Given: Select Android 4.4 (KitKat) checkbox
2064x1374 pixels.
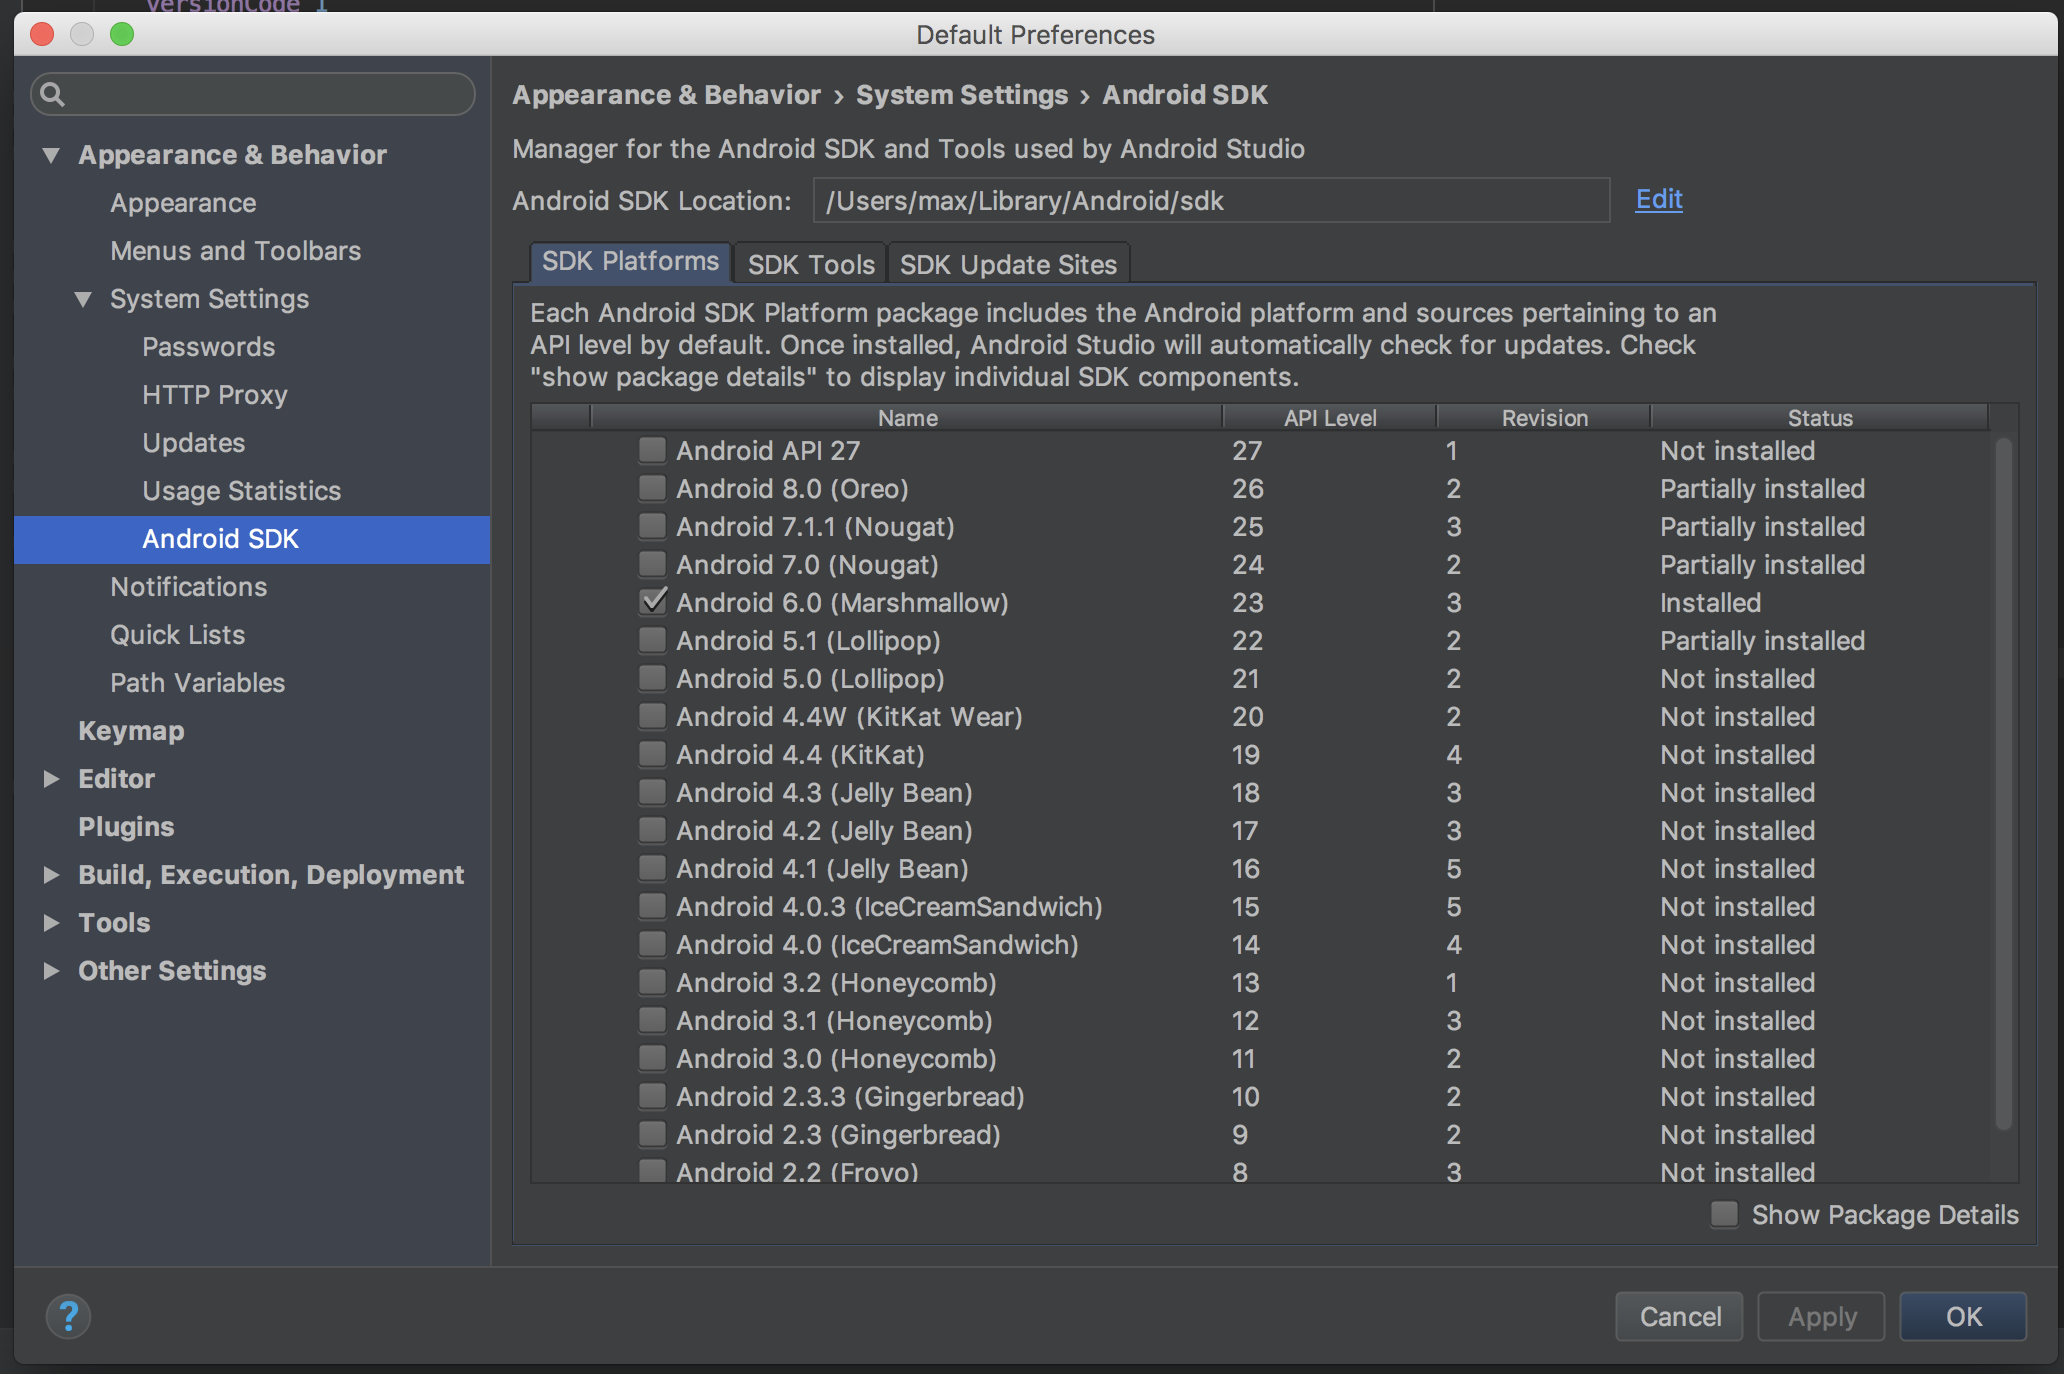Looking at the screenshot, I should click(652, 754).
